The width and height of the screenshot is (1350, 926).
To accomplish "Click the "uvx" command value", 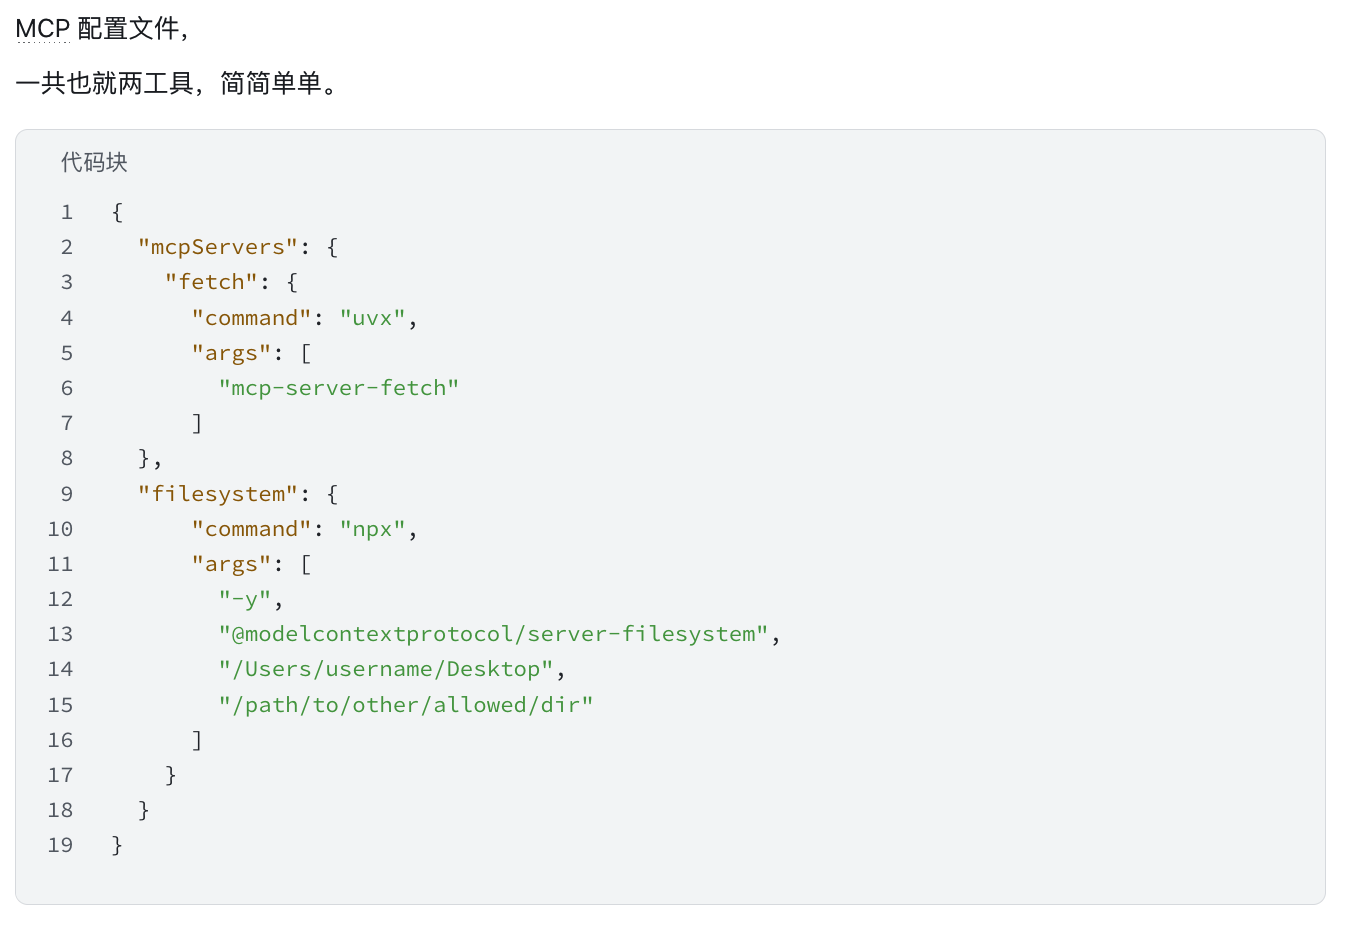I will pyautogui.click(x=372, y=318).
